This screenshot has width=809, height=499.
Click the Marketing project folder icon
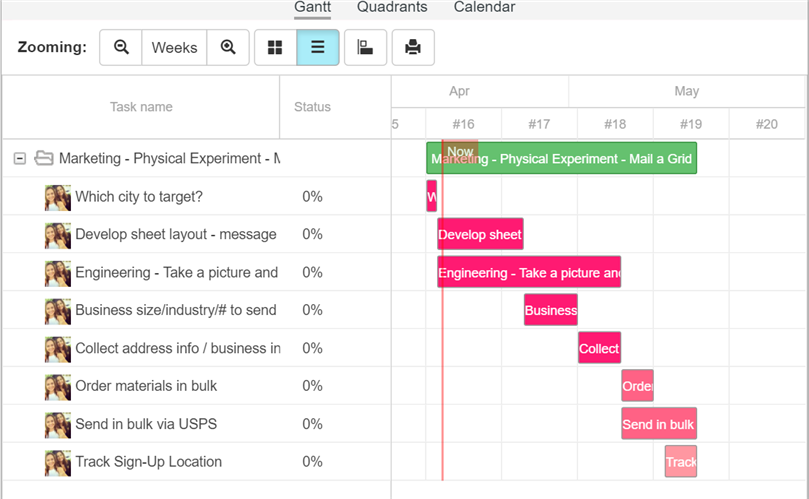(x=44, y=158)
